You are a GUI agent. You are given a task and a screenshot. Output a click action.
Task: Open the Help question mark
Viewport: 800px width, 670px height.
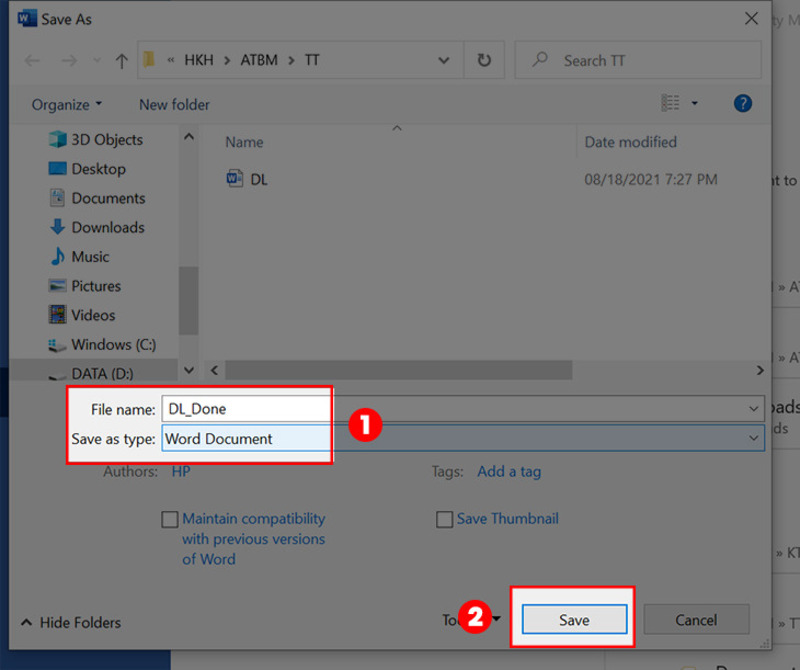(x=743, y=103)
